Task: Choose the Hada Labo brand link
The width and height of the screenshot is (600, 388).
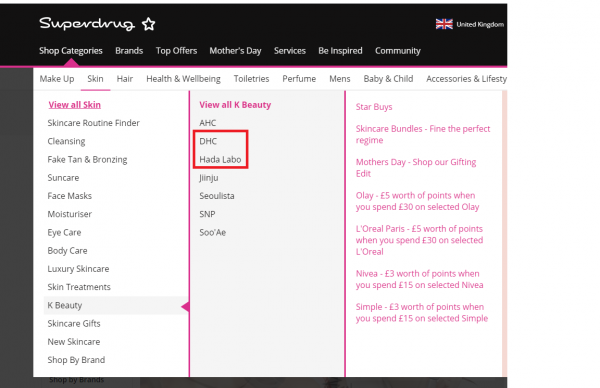Action: [x=220, y=160]
